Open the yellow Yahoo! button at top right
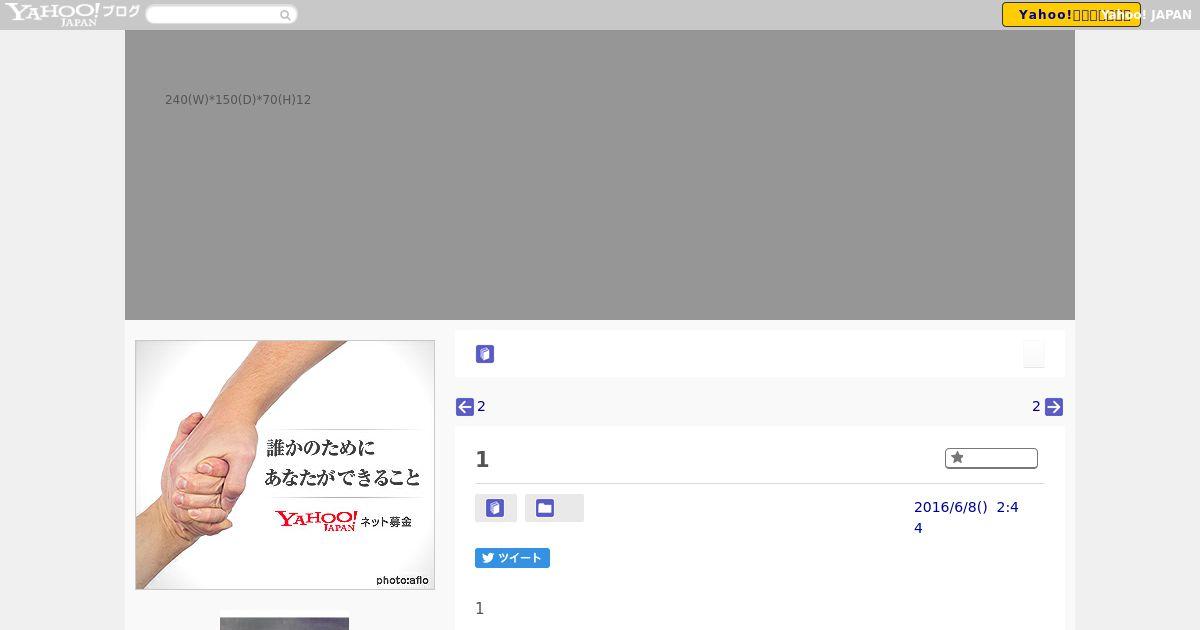Screen dimensions: 1200x630 (1071, 15)
